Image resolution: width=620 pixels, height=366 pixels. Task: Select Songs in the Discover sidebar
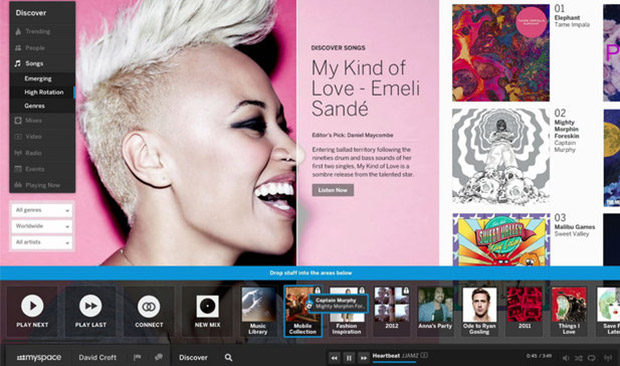42,64
